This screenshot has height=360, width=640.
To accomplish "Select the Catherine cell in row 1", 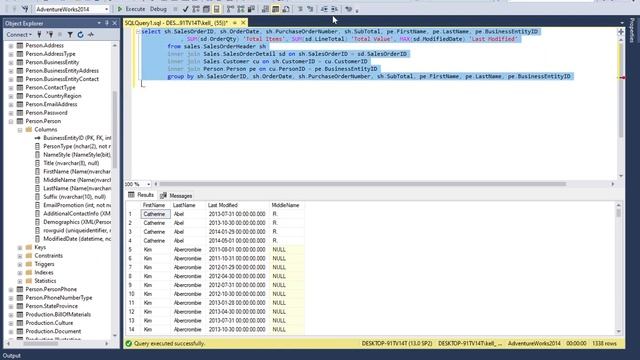I will tap(156, 214).
